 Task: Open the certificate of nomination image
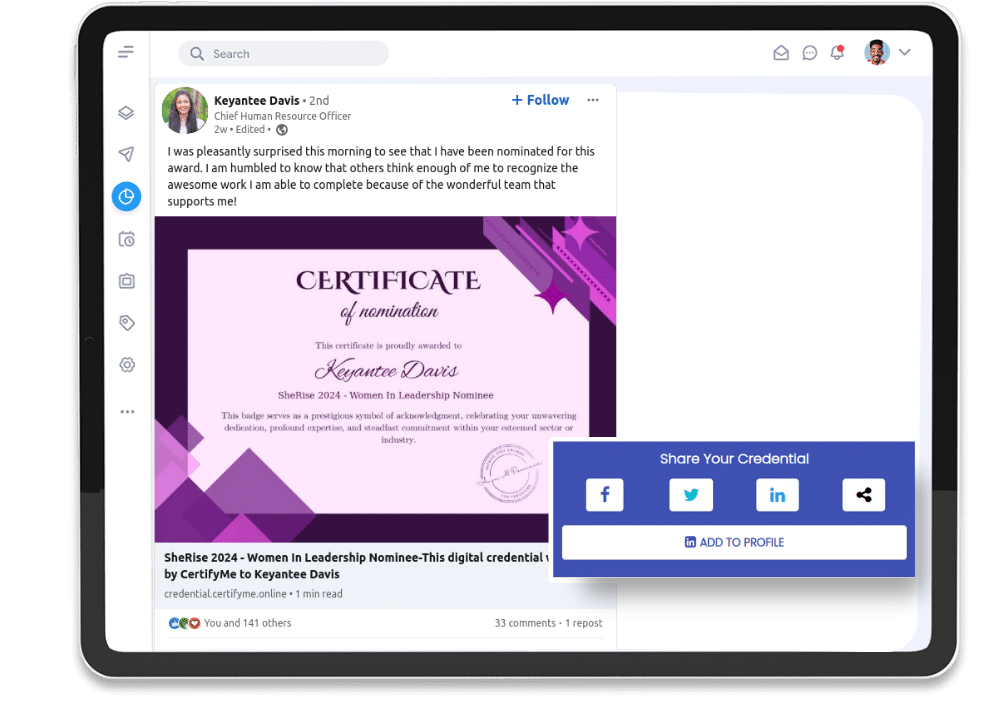point(385,379)
